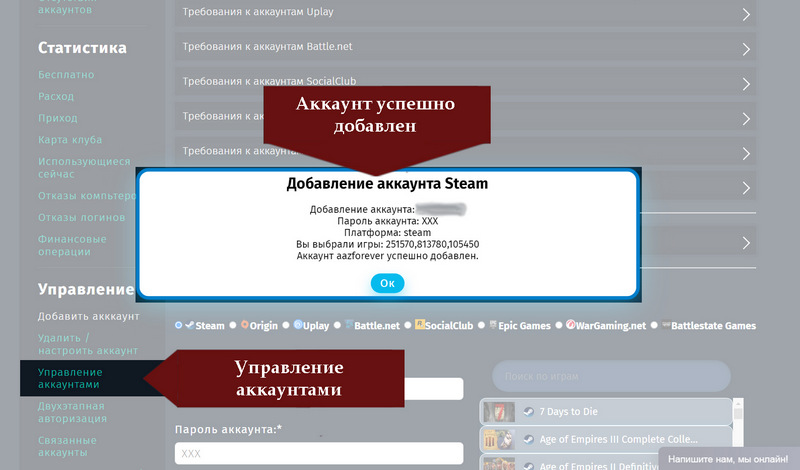Click the Battlestate Games platform icon

click(x=666, y=325)
